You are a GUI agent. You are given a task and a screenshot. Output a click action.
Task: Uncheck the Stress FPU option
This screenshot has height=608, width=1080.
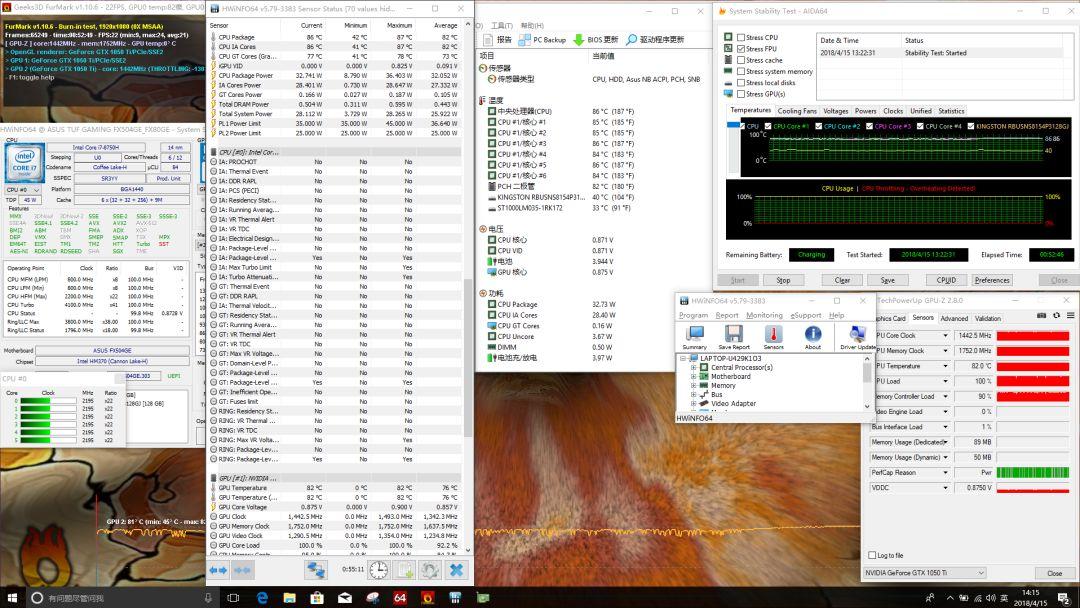tap(741, 48)
